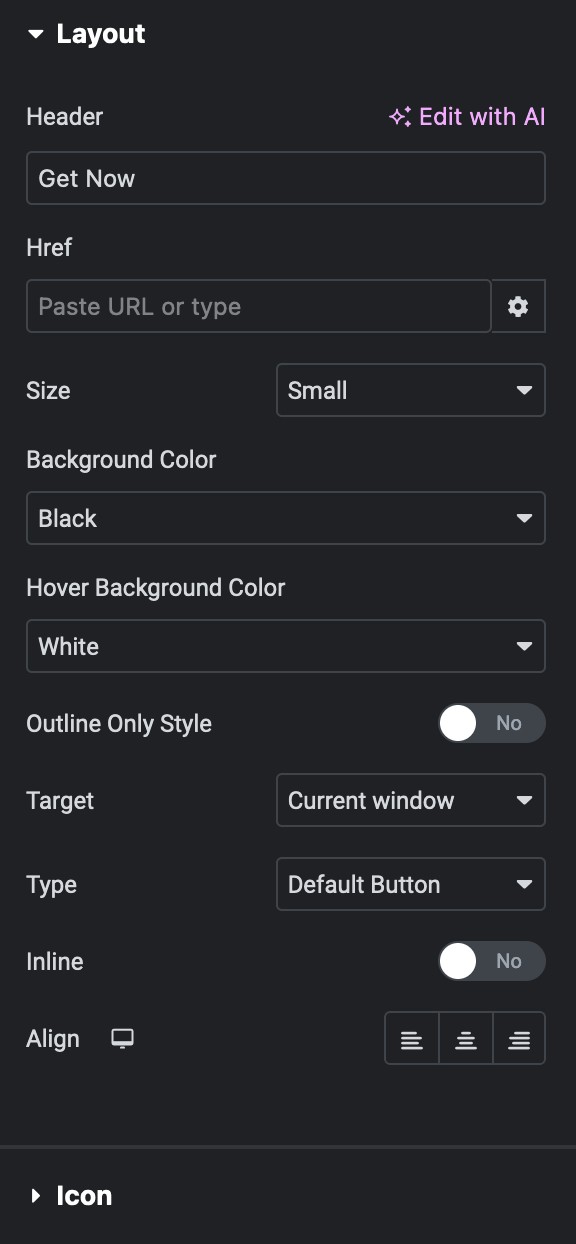Align button to the right
This screenshot has width=576, height=1244.
[x=519, y=1039]
